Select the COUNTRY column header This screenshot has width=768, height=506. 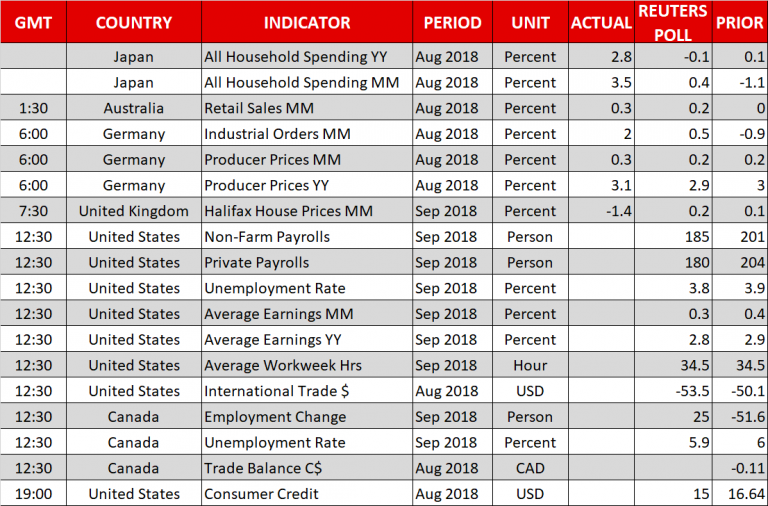click(133, 22)
